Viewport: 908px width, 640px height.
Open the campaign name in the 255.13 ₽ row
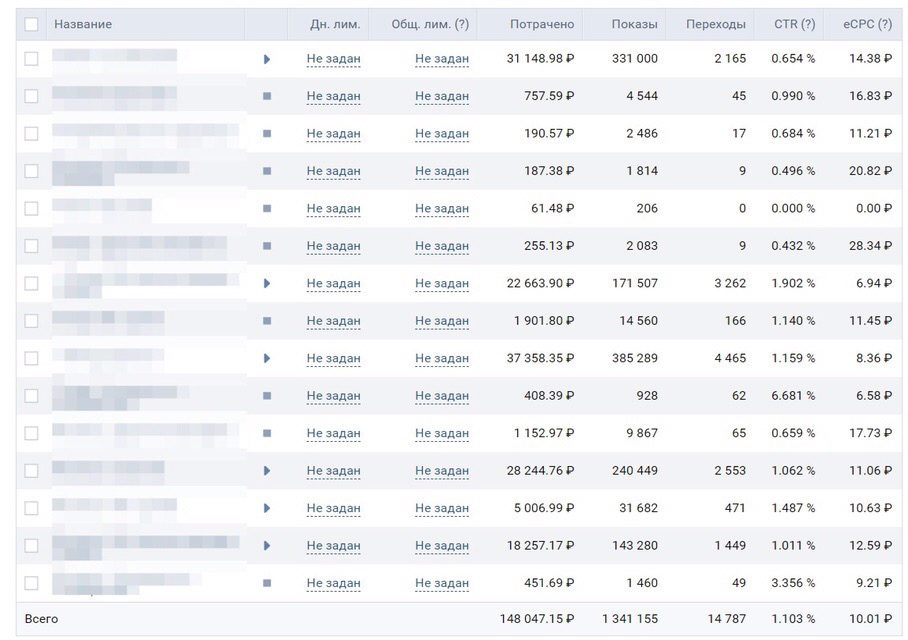139,246
